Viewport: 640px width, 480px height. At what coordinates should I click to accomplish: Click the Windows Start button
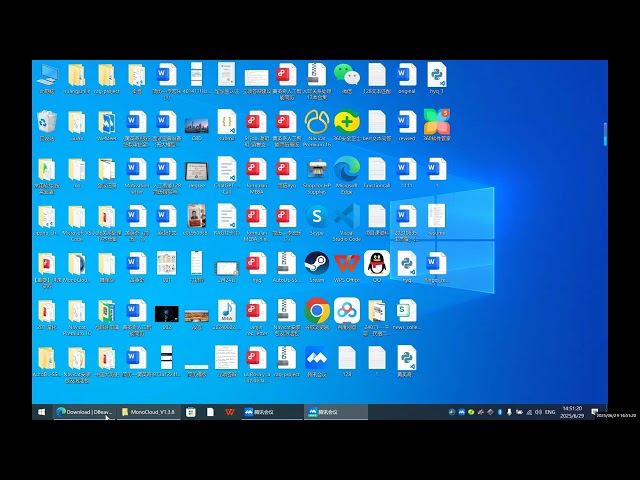click(x=41, y=411)
